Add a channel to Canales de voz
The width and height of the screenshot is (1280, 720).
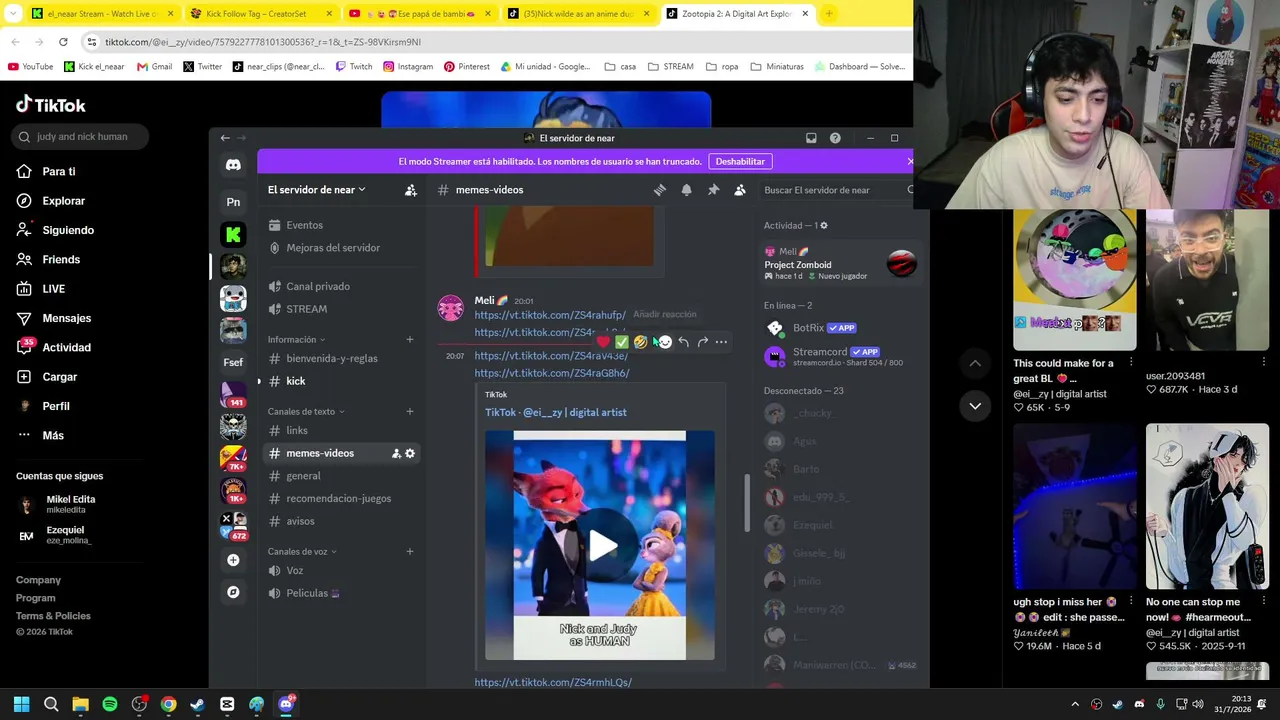pos(410,551)
